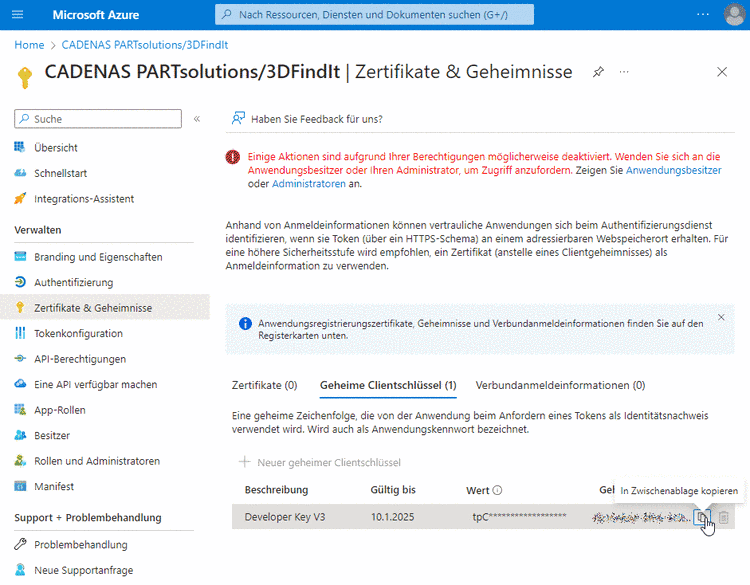Image resolution: width=750 pixels, height=585 pixels.
Task: Open the Verbundanmeldeinformationen (0) tab
Action: [x=560, y=385]
